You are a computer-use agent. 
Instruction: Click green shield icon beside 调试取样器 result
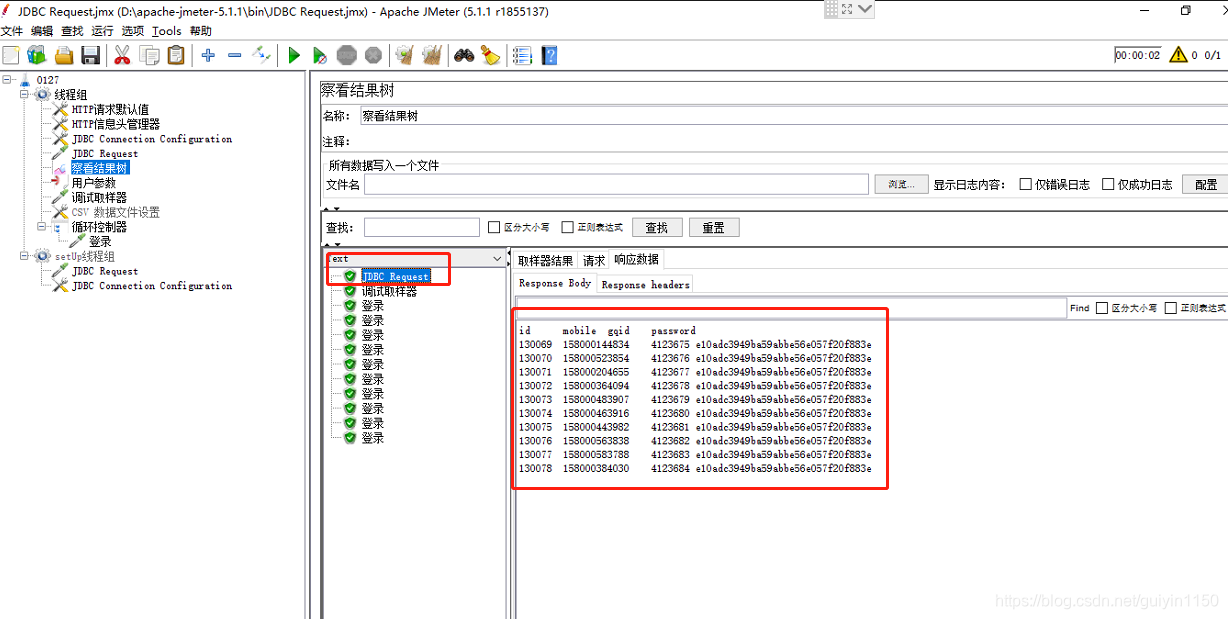click(350, 291)
